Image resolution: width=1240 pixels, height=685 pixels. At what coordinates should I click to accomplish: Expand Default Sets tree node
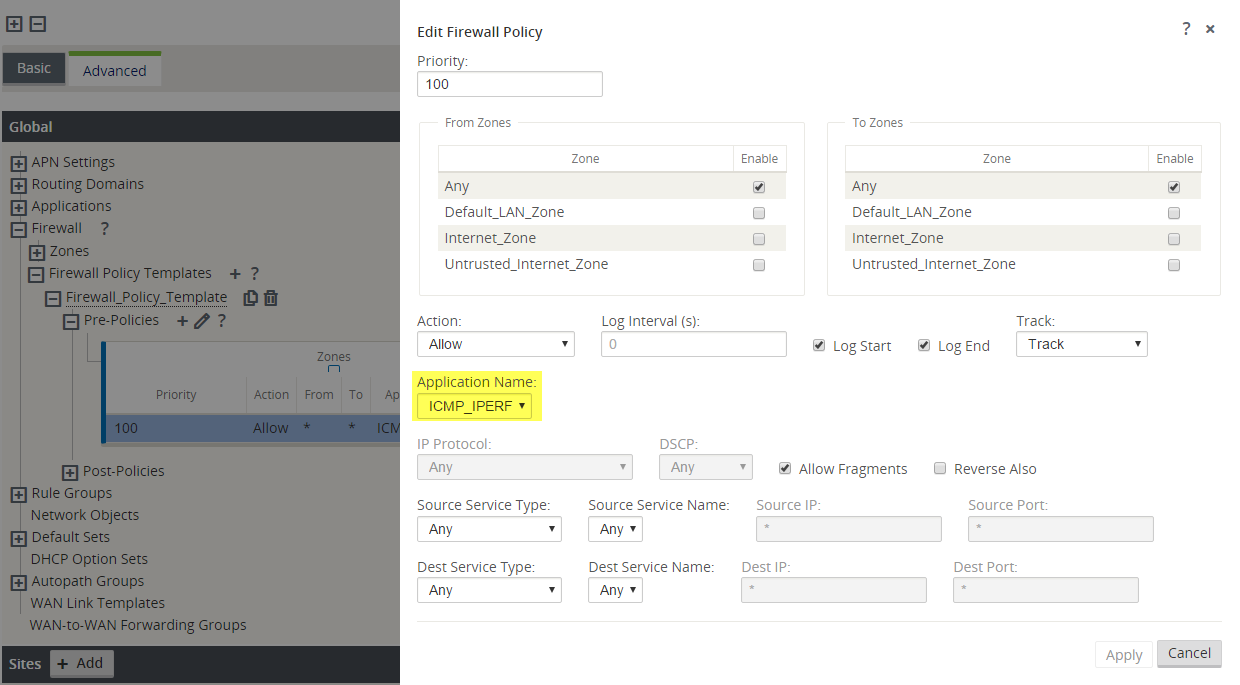point(18,538)
